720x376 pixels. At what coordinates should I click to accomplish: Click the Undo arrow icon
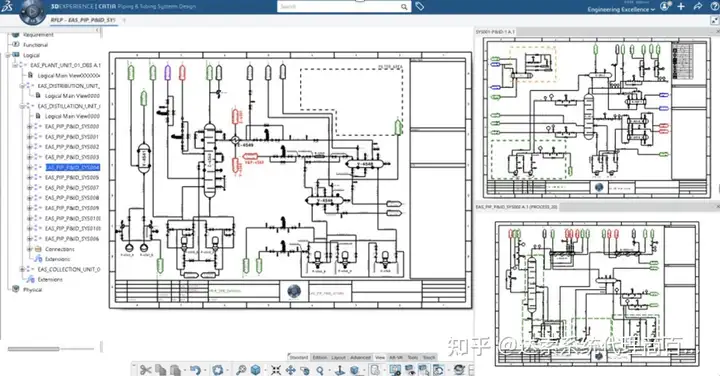(196, 370)
